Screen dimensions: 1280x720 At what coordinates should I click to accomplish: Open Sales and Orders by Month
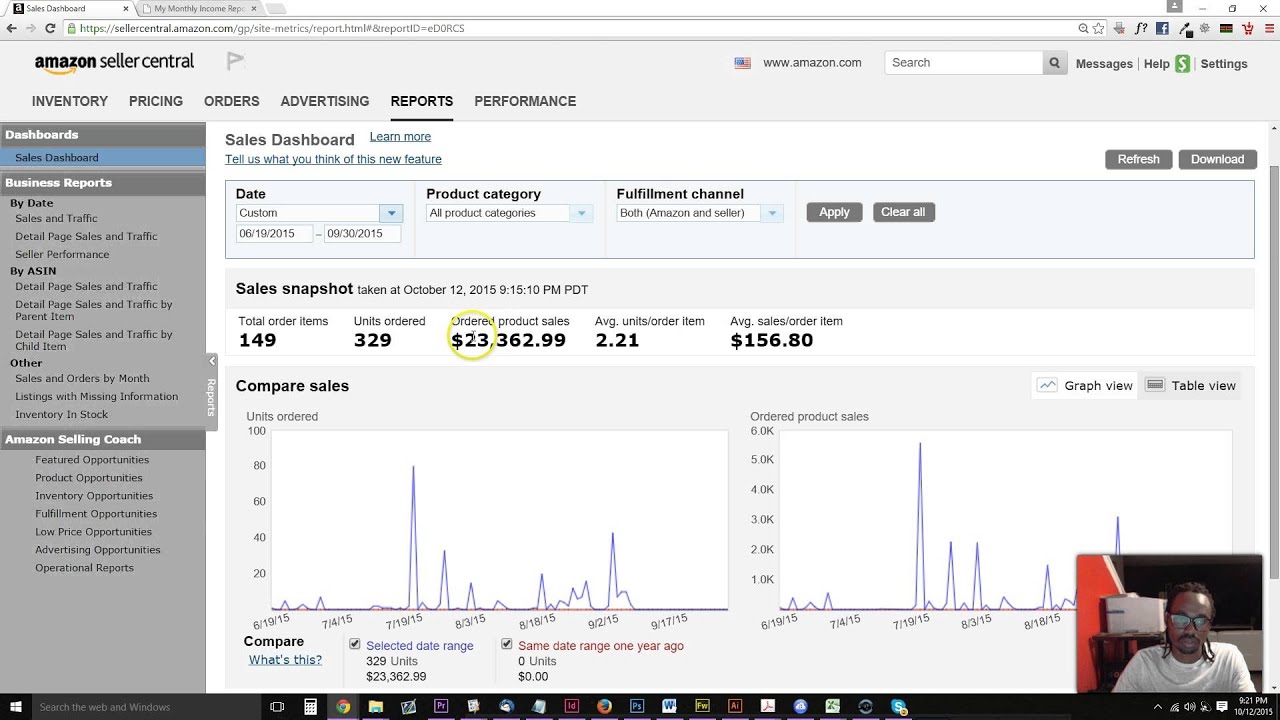[x=82, y=378]
